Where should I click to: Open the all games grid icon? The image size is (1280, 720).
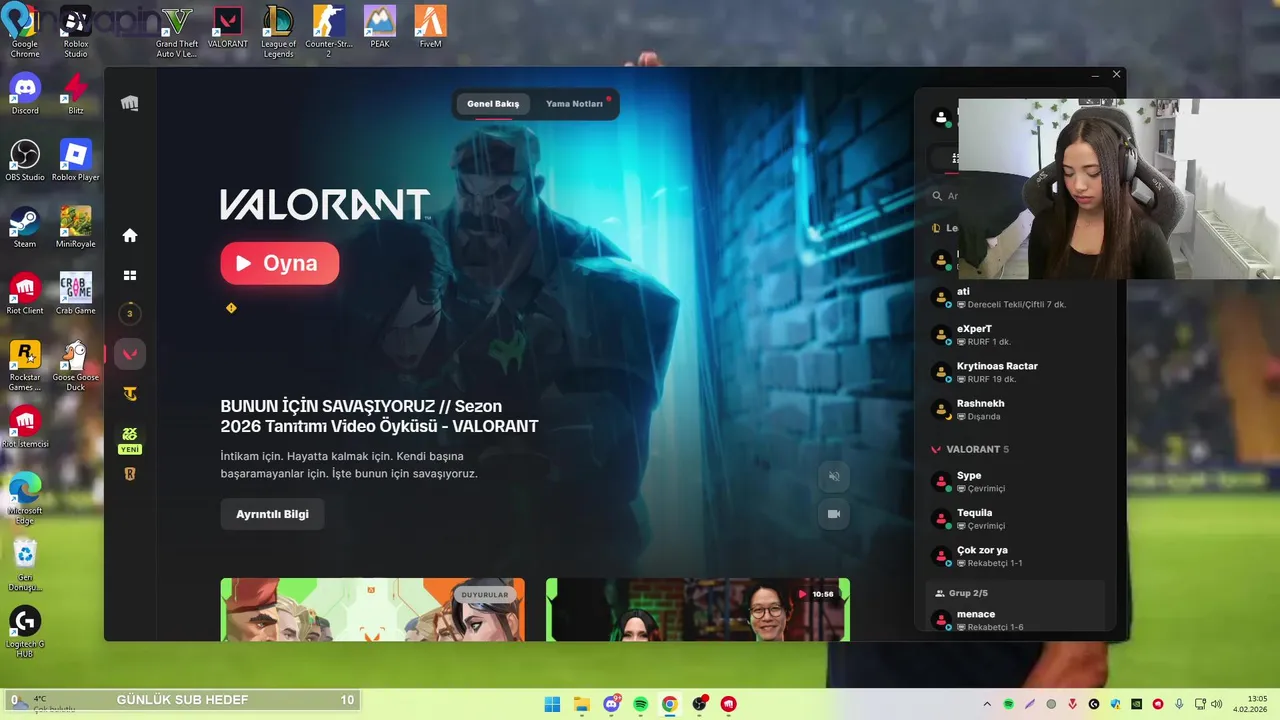130,275
